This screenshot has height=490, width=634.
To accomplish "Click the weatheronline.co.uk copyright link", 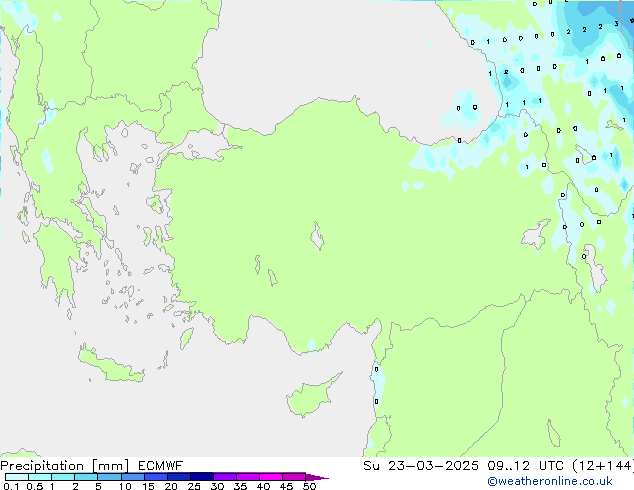I will point(564,481).
